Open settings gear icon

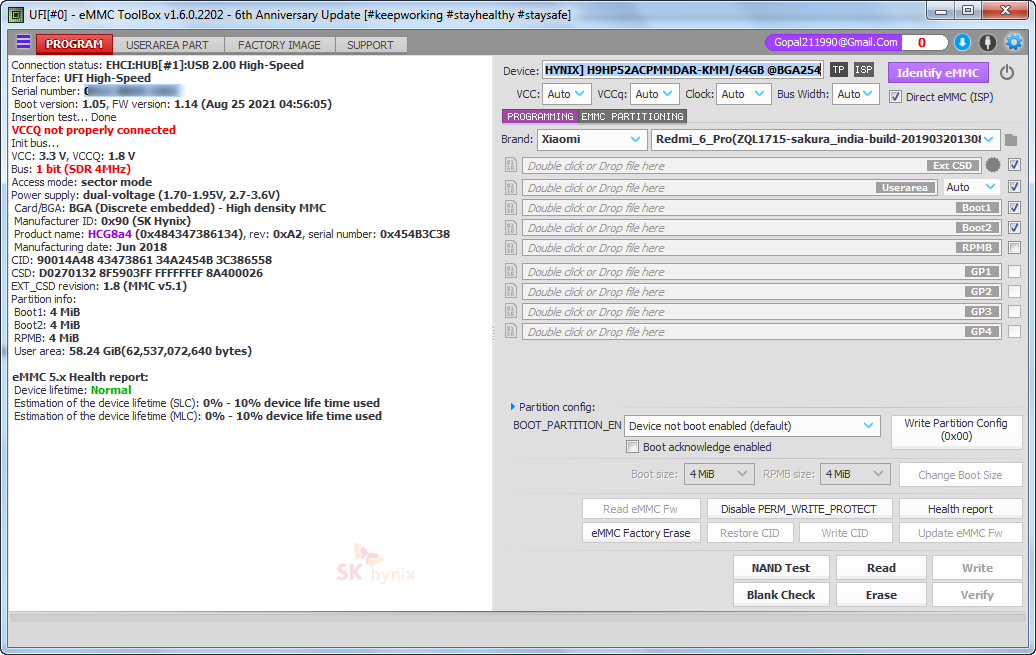pyautogui.click(x=1014, y=42)
